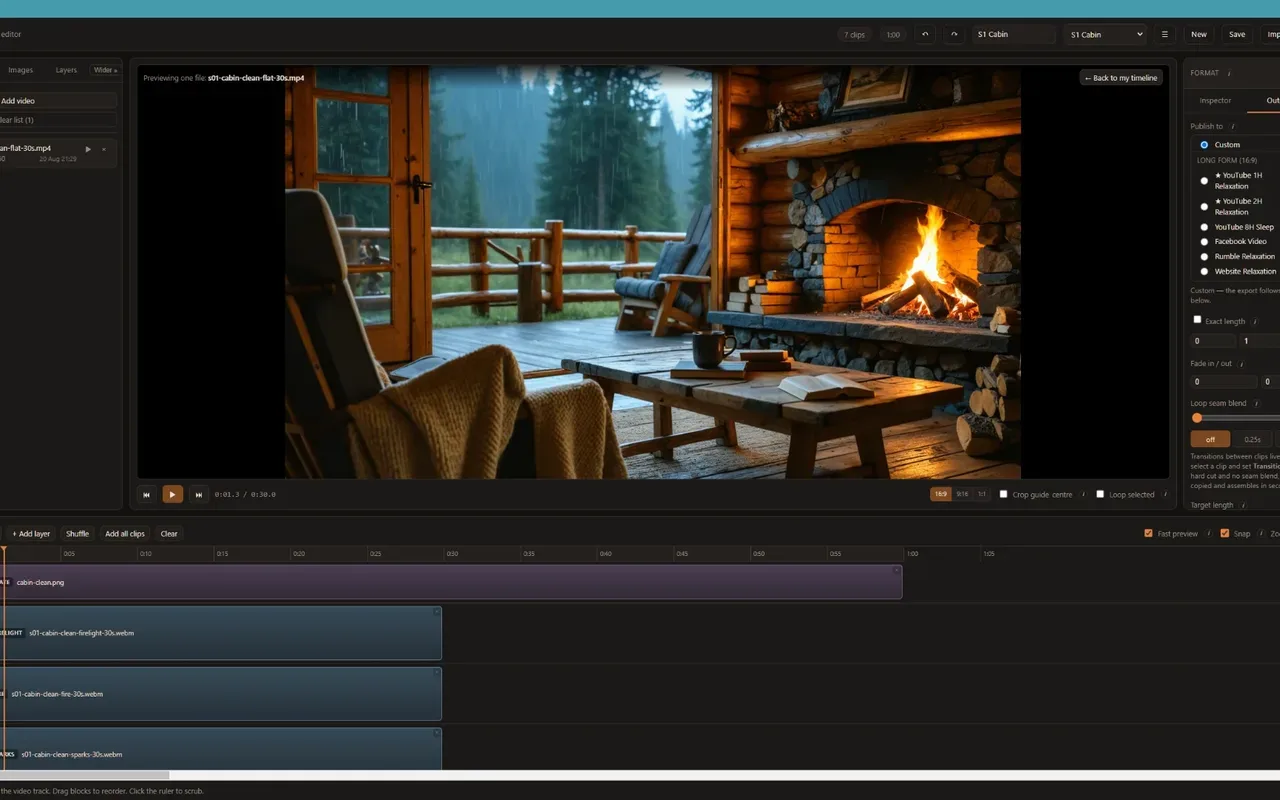Viewport: 1280px width, 800px height.
Task: Open the info icon beside Exact length
Action: click(x=1255, y=322)
